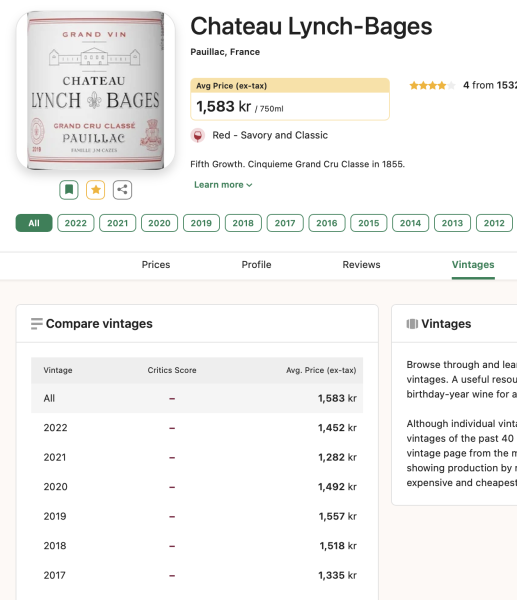This screenshot has height=600, width=517.
Task: Click the Avg Price ex-tax box
Action: coord(290,99)
